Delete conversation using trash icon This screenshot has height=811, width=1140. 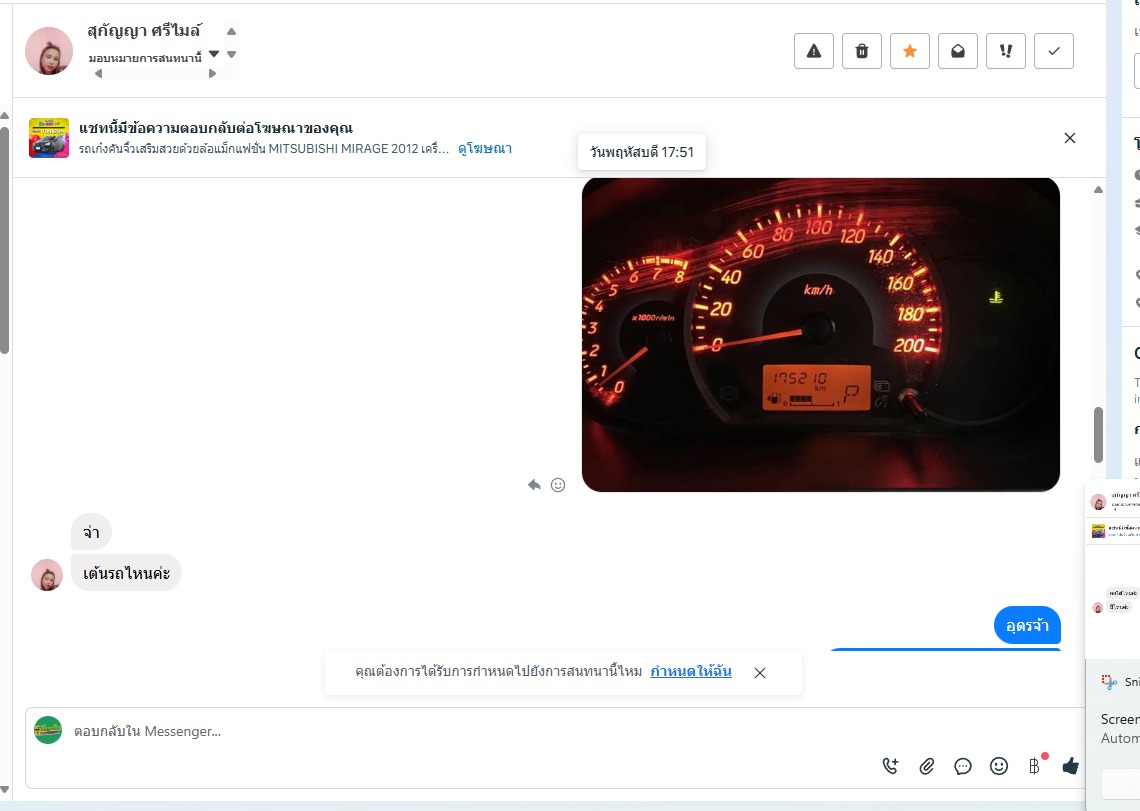(862, 51)
